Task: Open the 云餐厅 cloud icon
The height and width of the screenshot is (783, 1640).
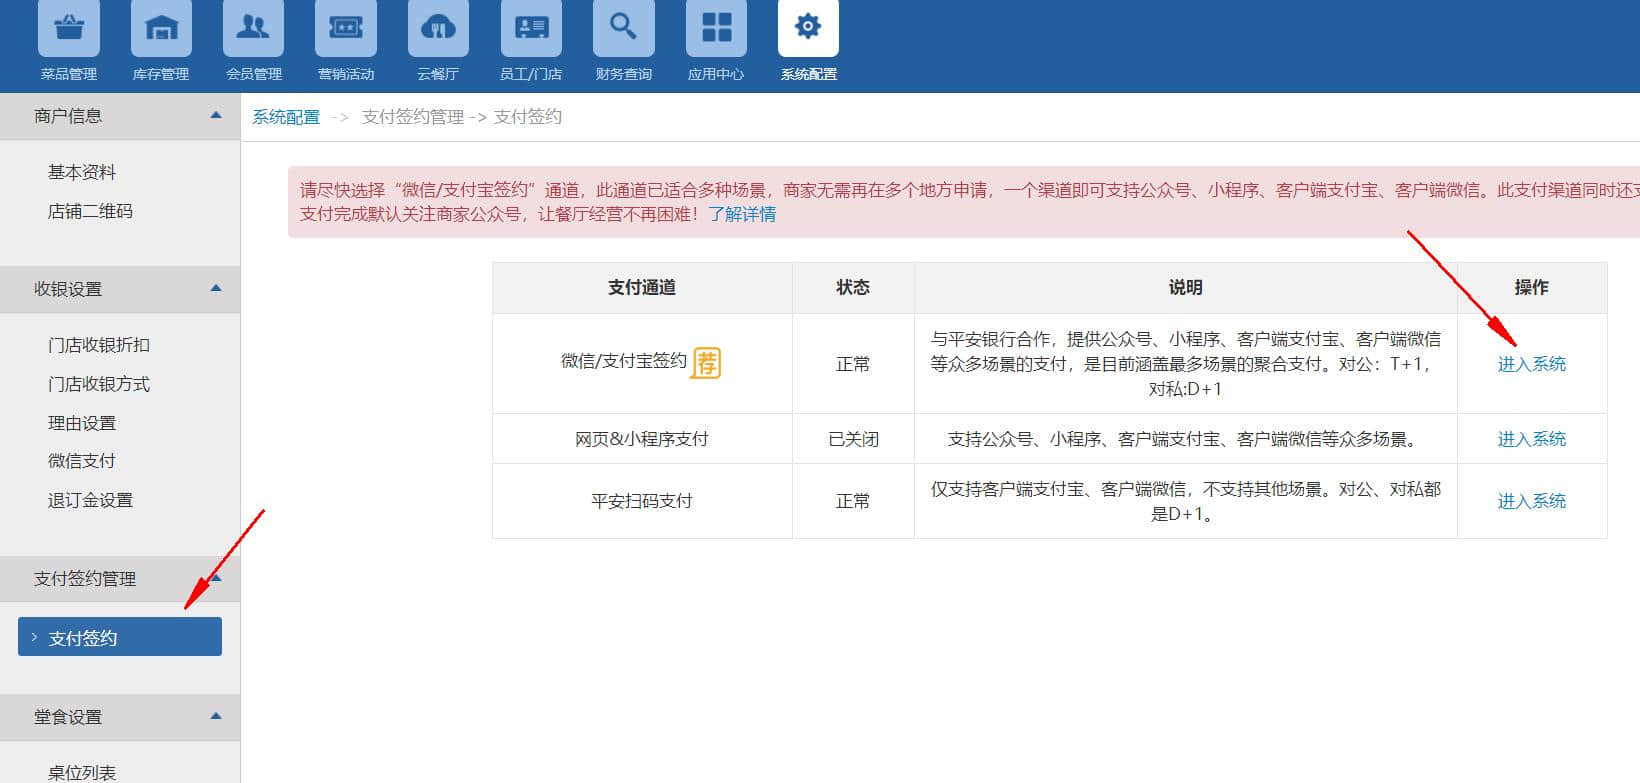Action: point(438,28)
